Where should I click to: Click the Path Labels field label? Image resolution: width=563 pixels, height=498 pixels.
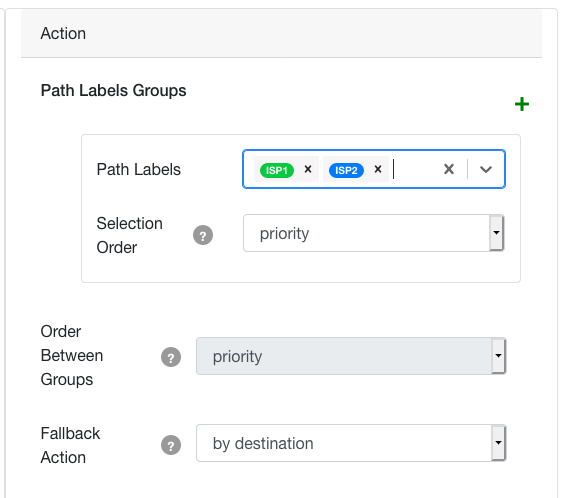[139, 169]
